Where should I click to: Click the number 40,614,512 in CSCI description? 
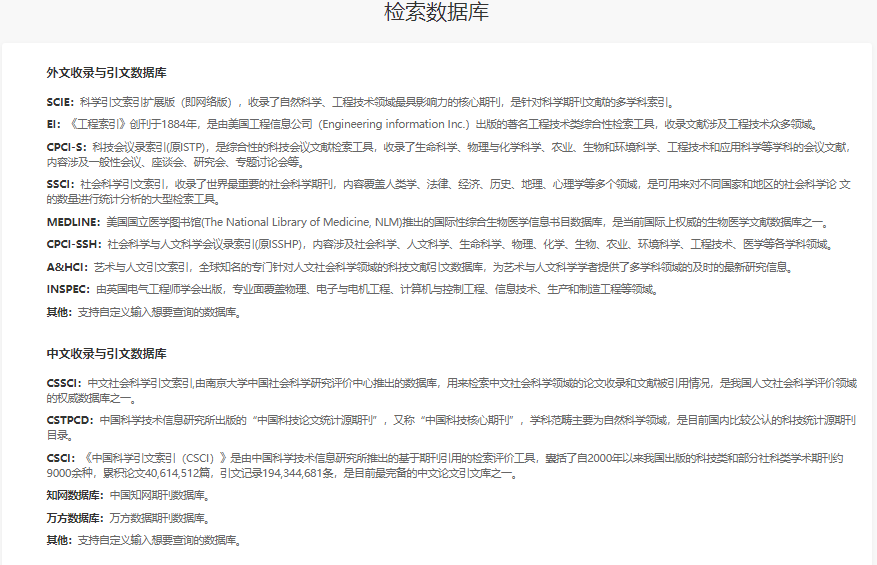[172, 473]
